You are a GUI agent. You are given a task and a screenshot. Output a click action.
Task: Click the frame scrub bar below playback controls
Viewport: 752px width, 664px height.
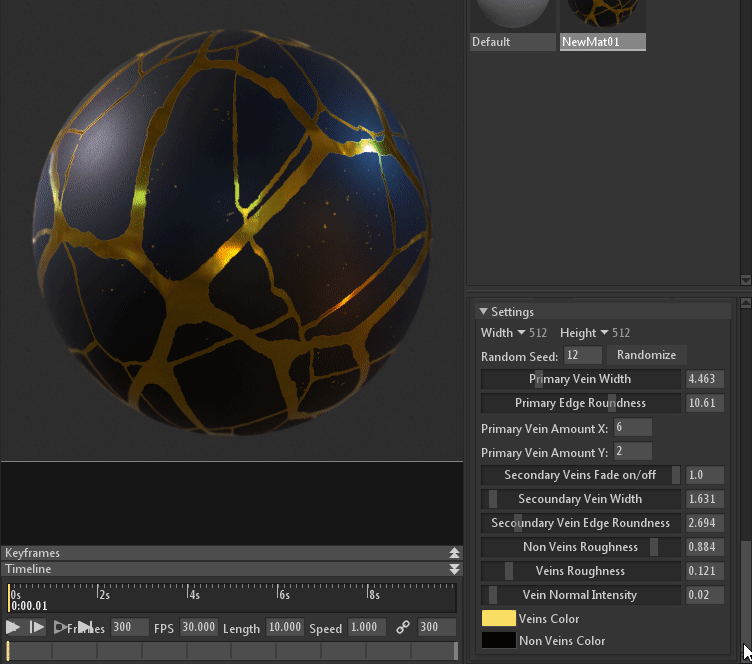click(232, 651)
